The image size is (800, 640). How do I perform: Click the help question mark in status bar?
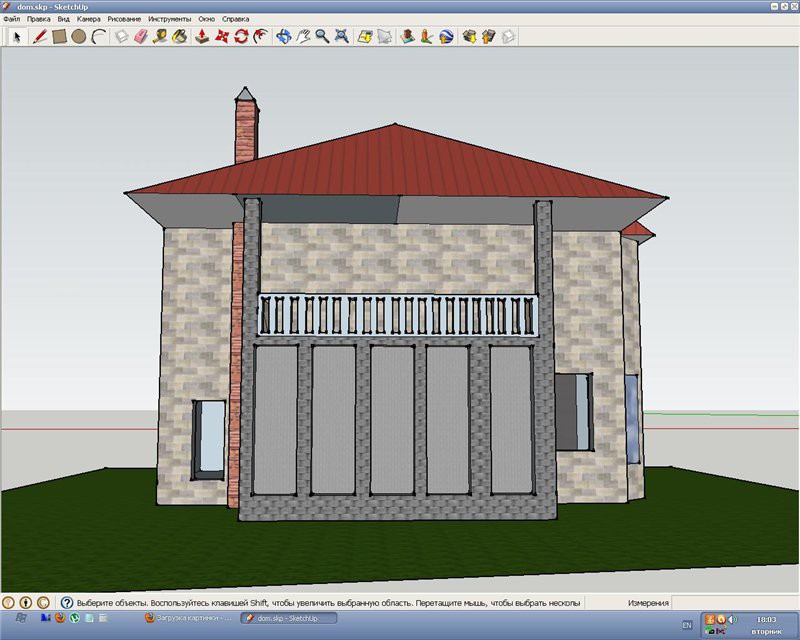pyautogui.click(x=67, y=603)
